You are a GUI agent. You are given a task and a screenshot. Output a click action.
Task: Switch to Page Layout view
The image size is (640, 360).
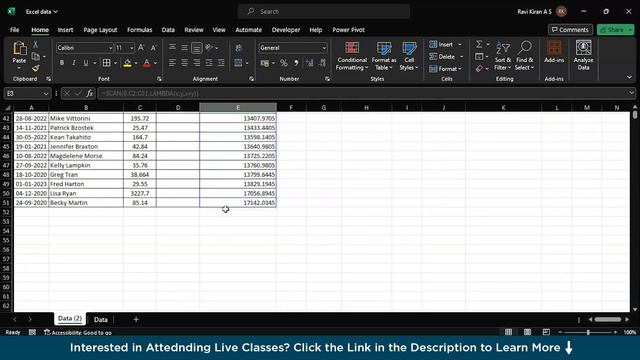click(x=527, y=332)
